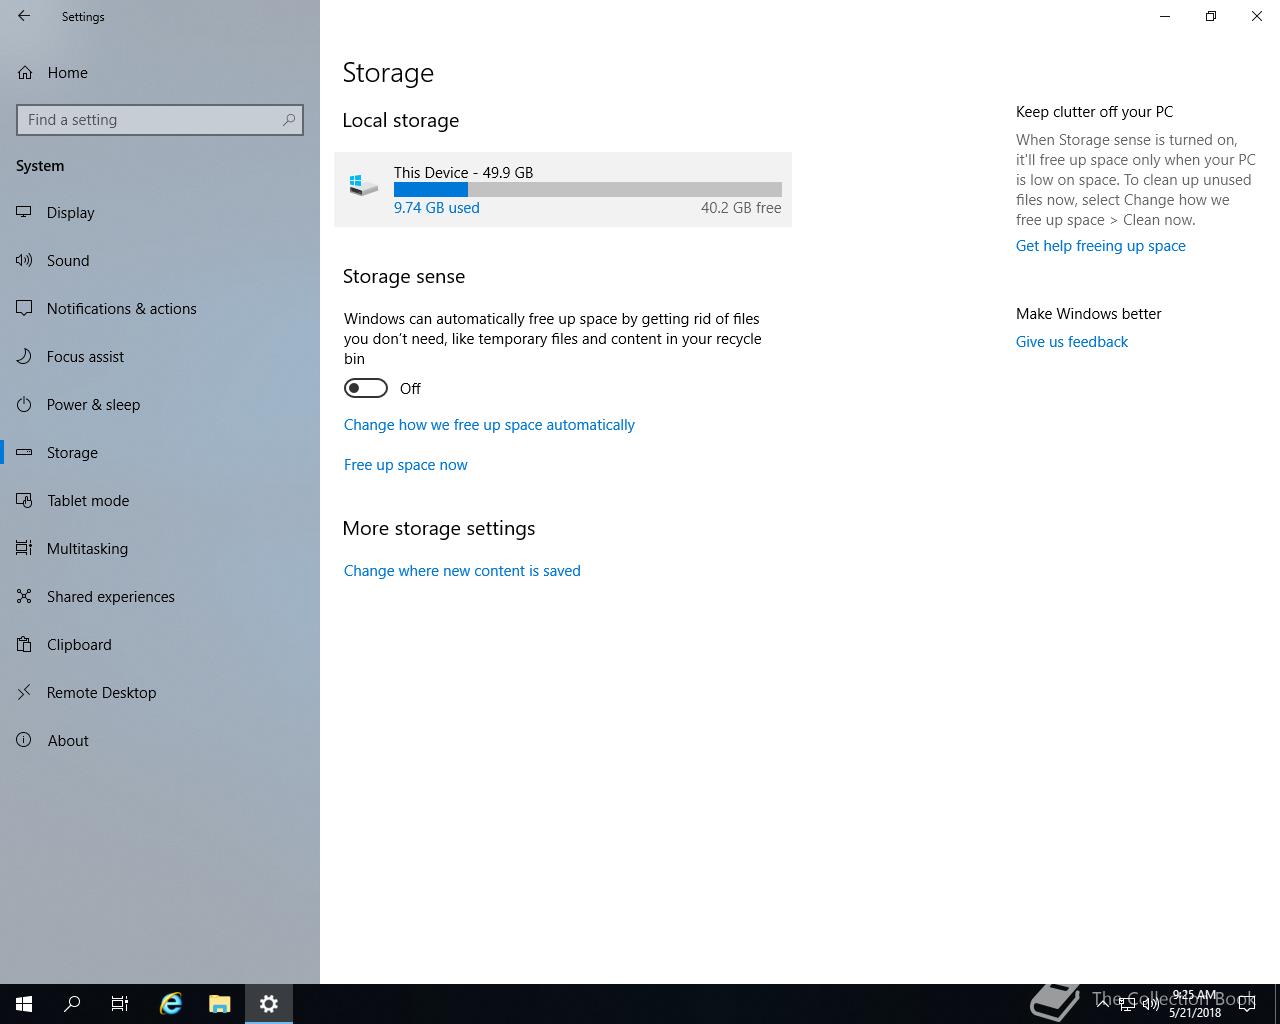This screenshot has width=1280, height=1024.
Task: Select Power & sleep page
Action: click(x=160, y=404)
